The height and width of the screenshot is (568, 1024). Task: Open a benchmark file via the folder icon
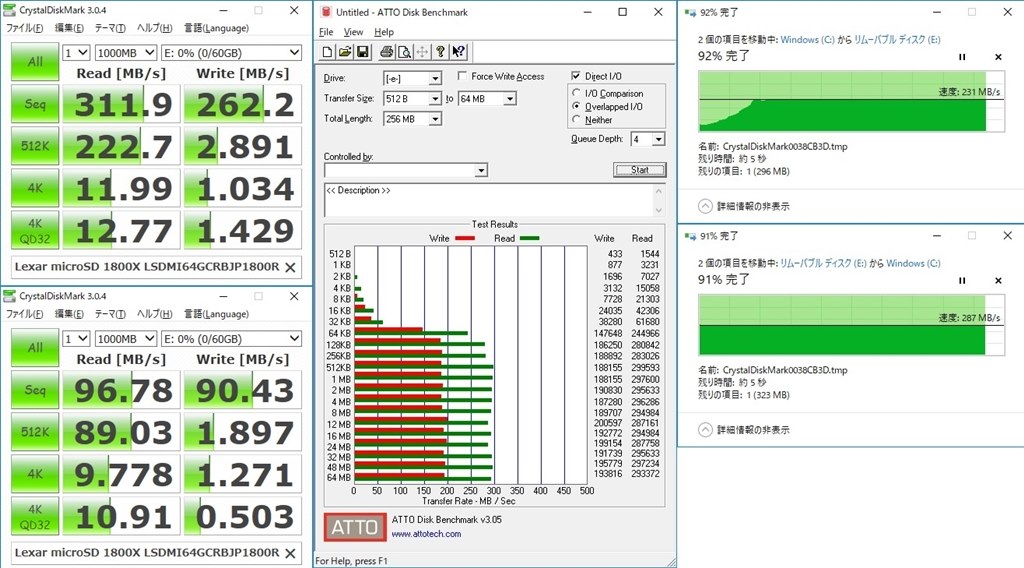tap(345, 52)
